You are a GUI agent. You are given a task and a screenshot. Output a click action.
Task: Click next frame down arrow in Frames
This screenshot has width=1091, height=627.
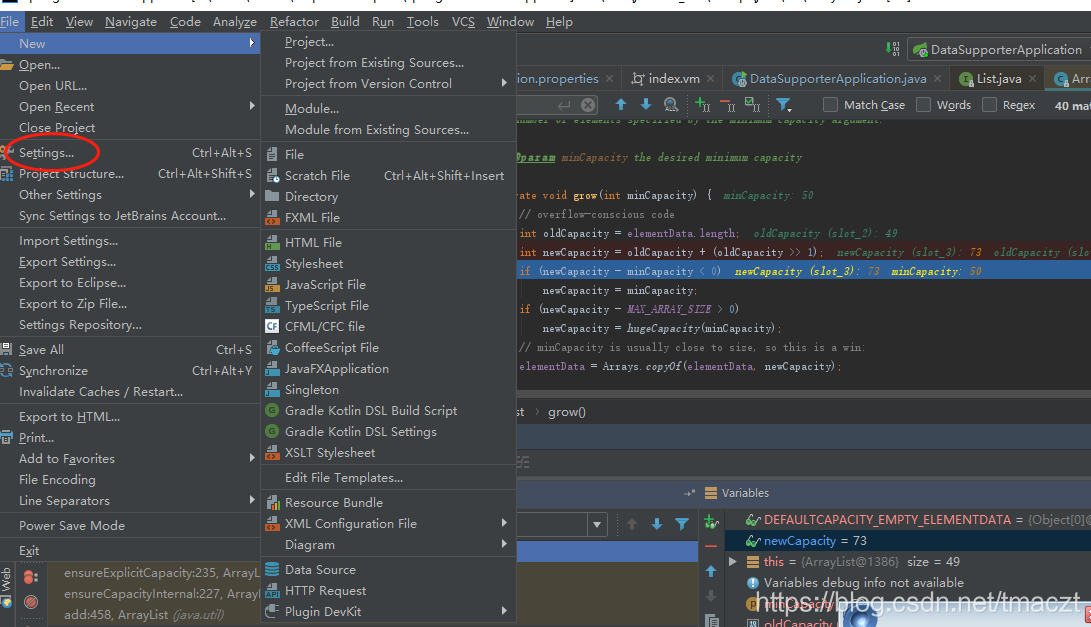point(657,524)
